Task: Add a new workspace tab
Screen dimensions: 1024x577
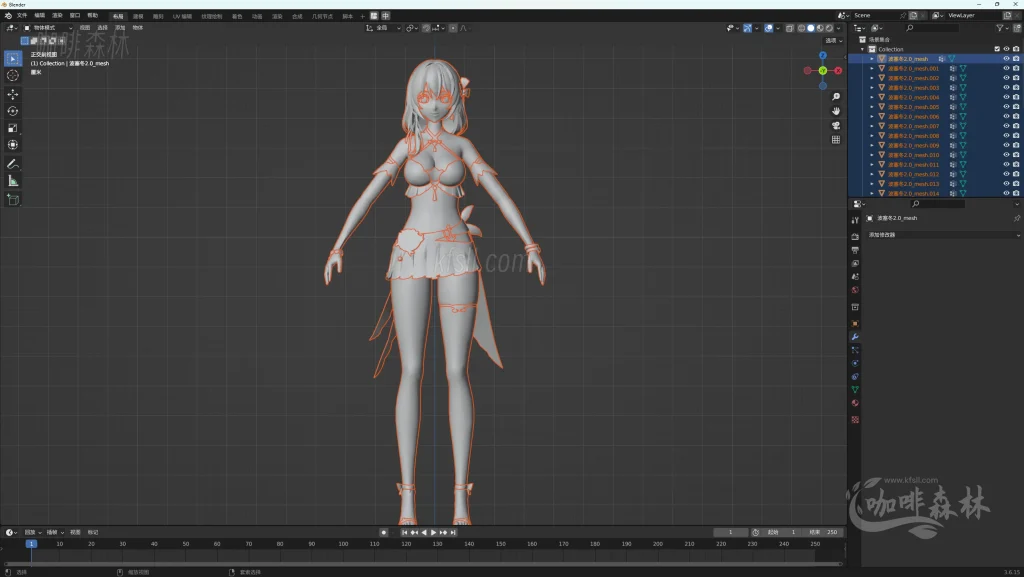Action: [x=362, y=16]
